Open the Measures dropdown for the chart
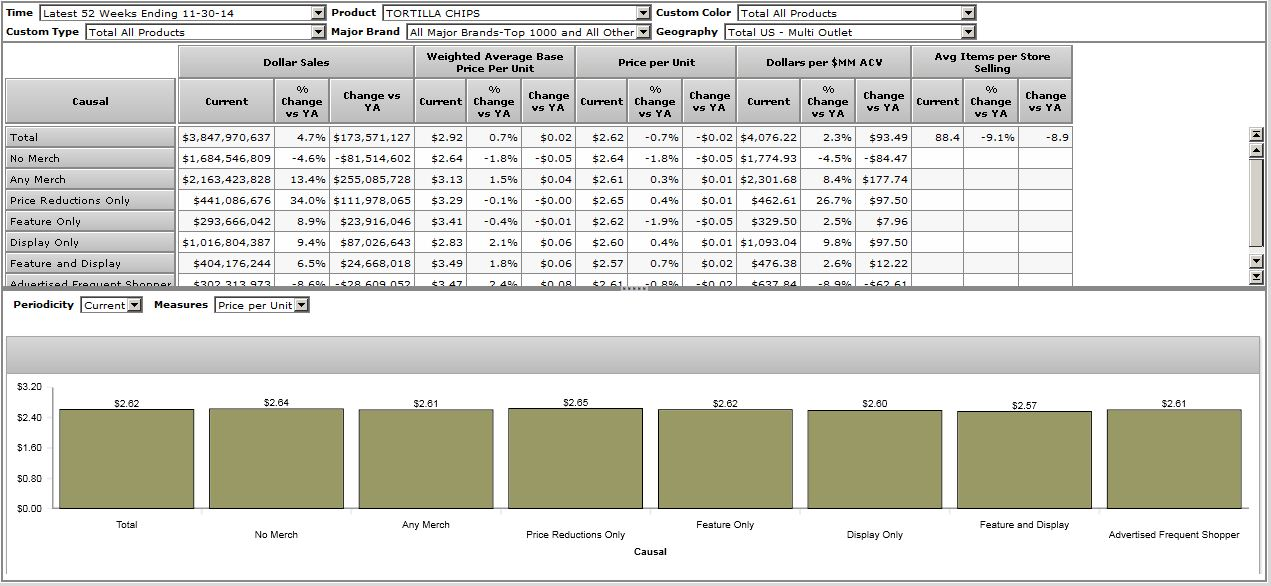 coord(302,305)
